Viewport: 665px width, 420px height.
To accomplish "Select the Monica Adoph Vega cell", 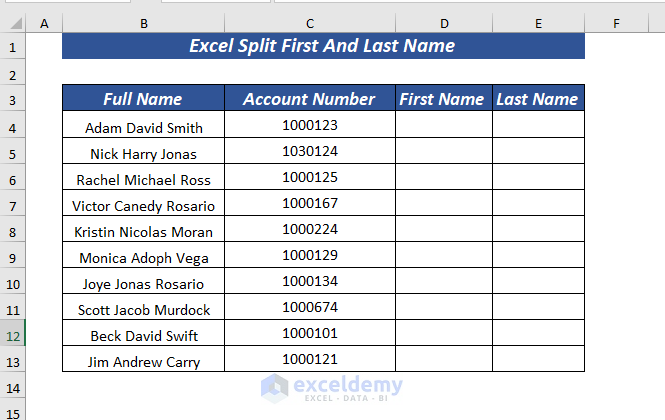I will click(x=143, y=257).
